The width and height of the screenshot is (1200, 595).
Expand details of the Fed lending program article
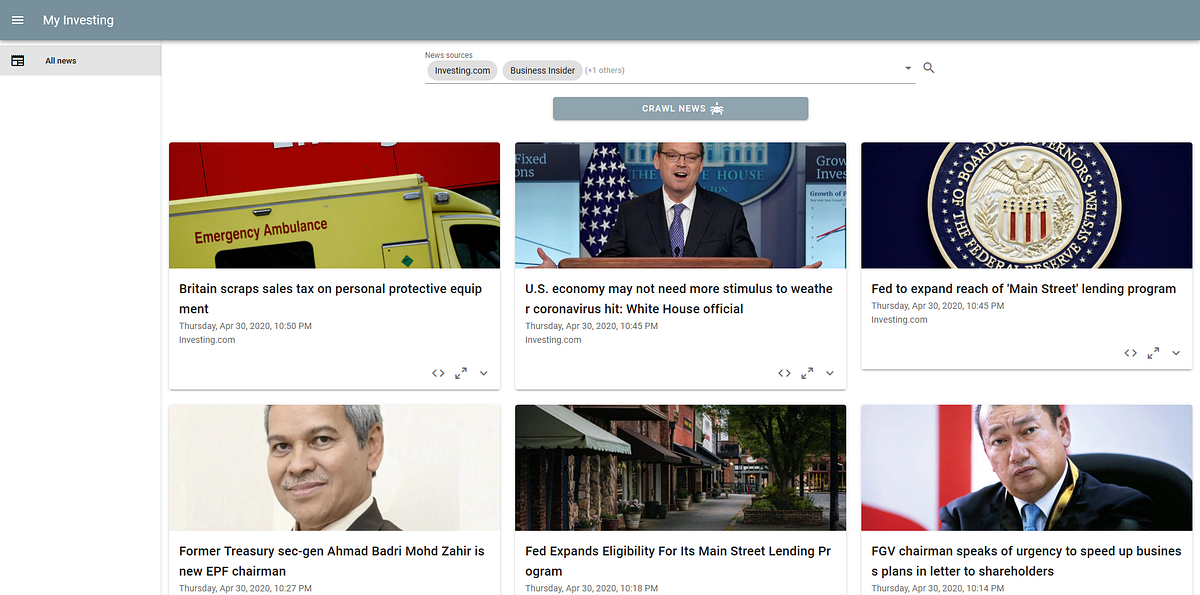point(1175,353)
